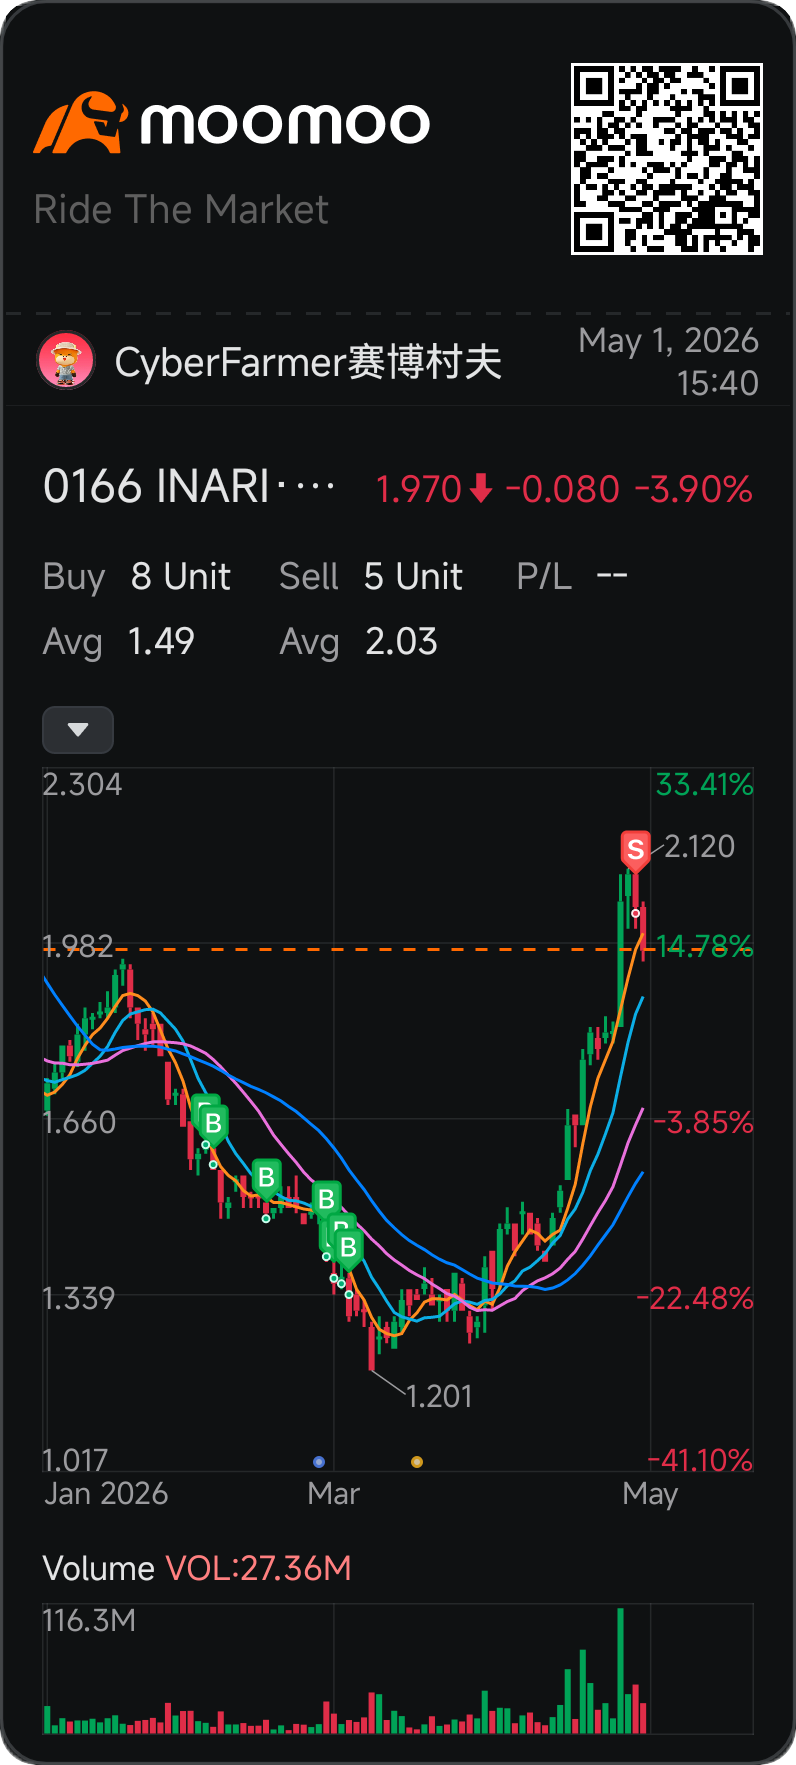
Task: Click the orange dashed 1.982 price line
Action: [340, 949]
